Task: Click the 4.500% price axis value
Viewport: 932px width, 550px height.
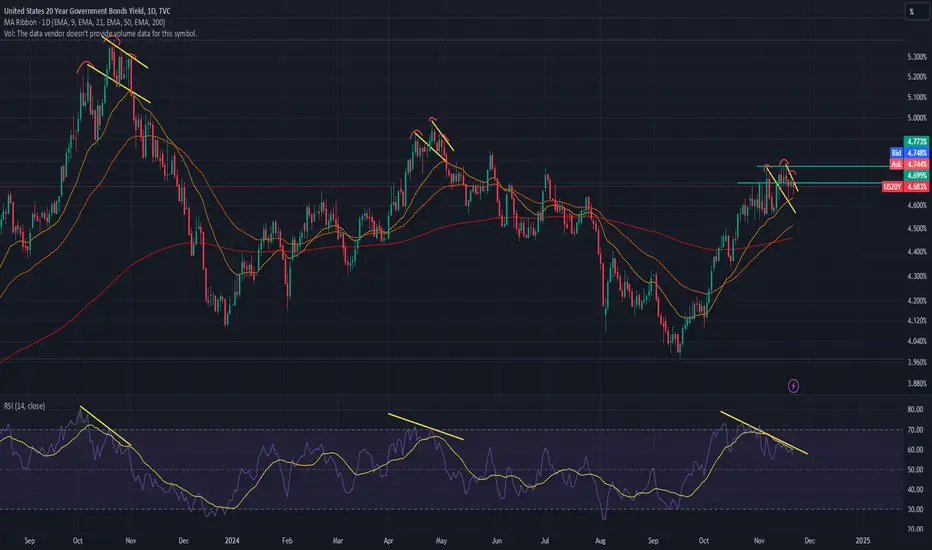Action: (917, 228)
